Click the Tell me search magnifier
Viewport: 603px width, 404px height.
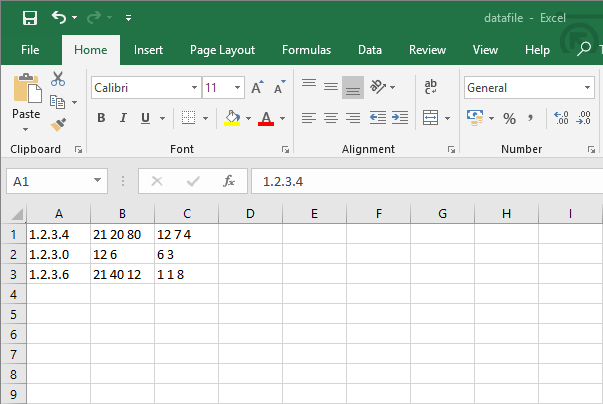[584, 49]
